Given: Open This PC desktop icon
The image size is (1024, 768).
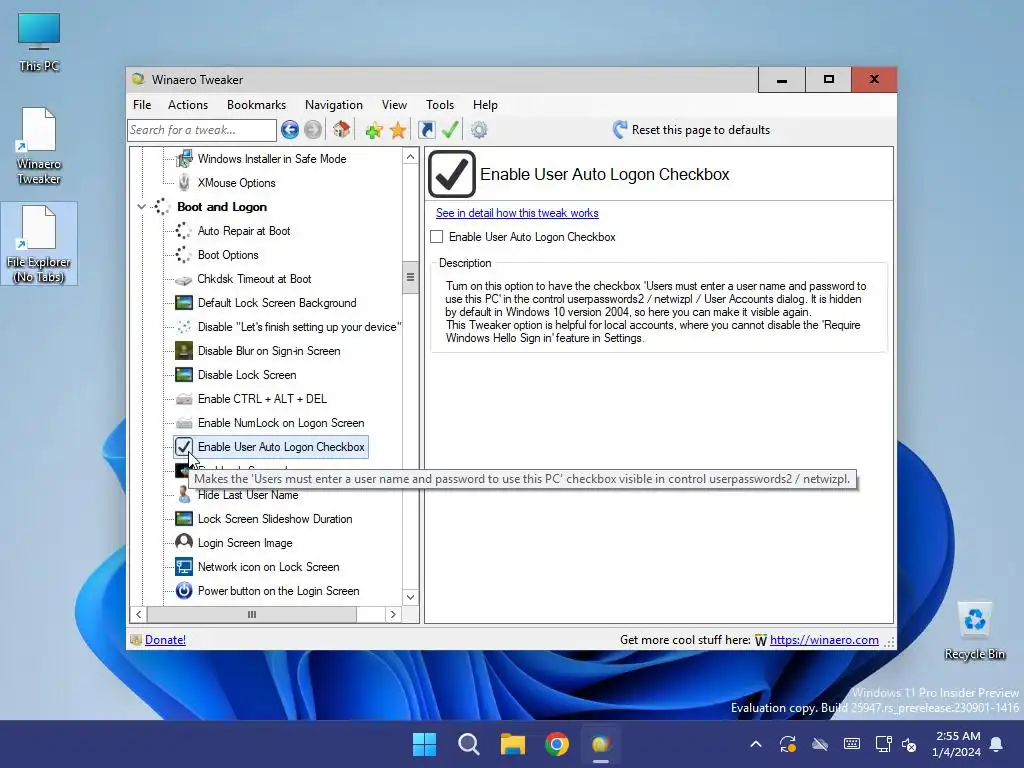Looking at the screenshot, I should [x=39, y=42].
